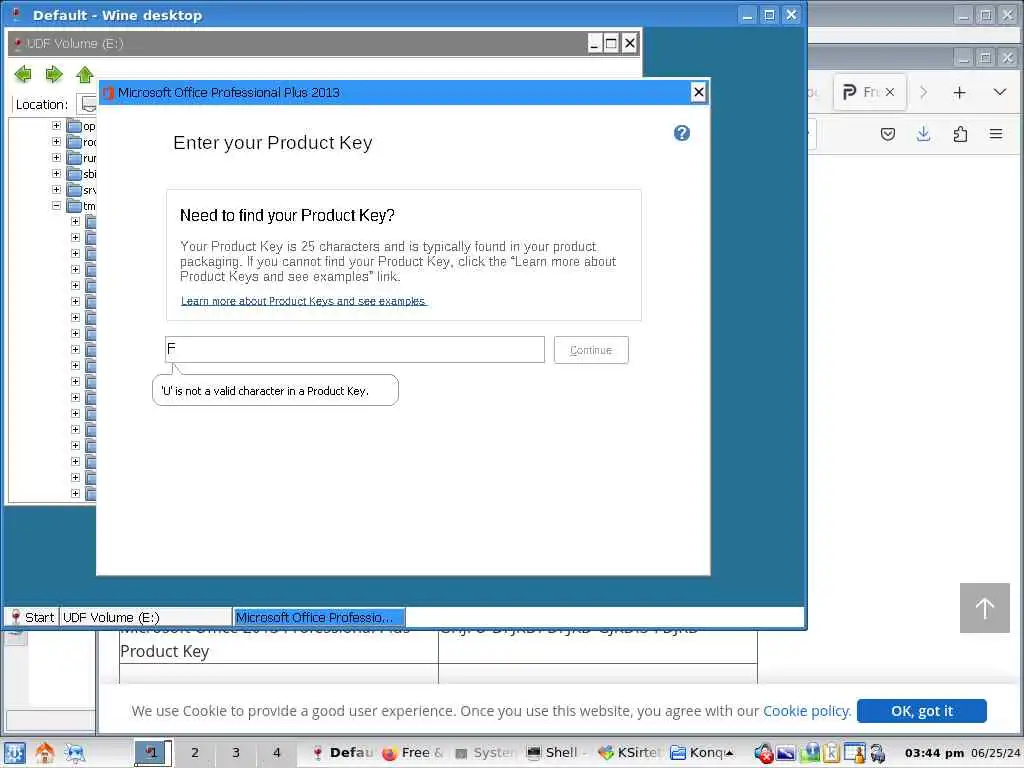The width and height of the screenshot is (1024, 768).
Task: Click the blue monitor tray icon
Action: pos(786,753)
